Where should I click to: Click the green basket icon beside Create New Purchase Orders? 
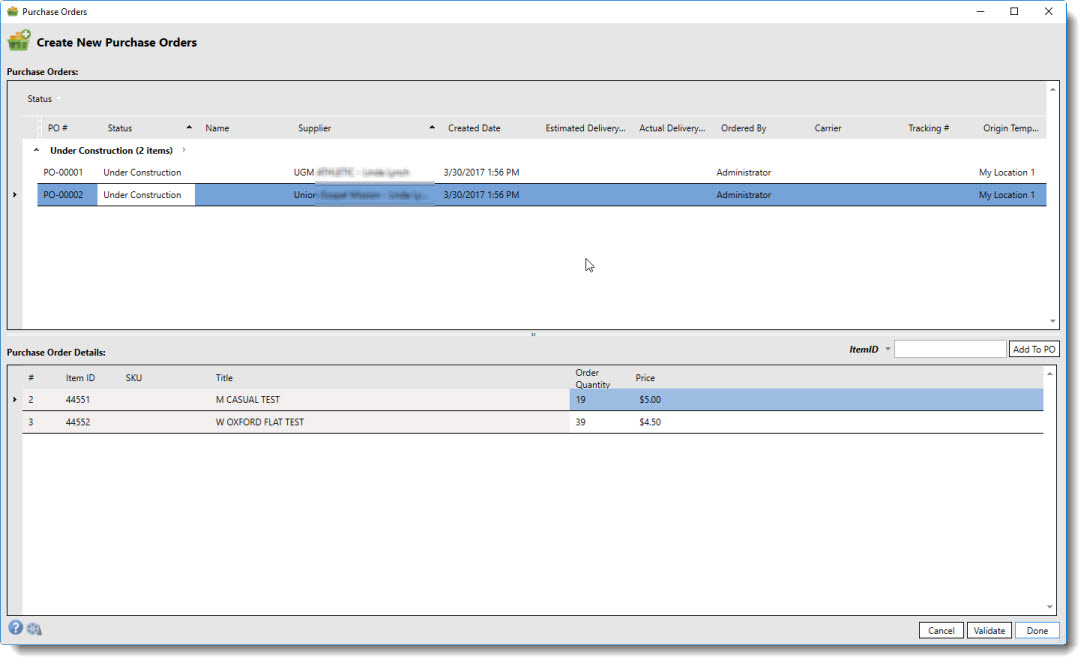click(19, 40)
